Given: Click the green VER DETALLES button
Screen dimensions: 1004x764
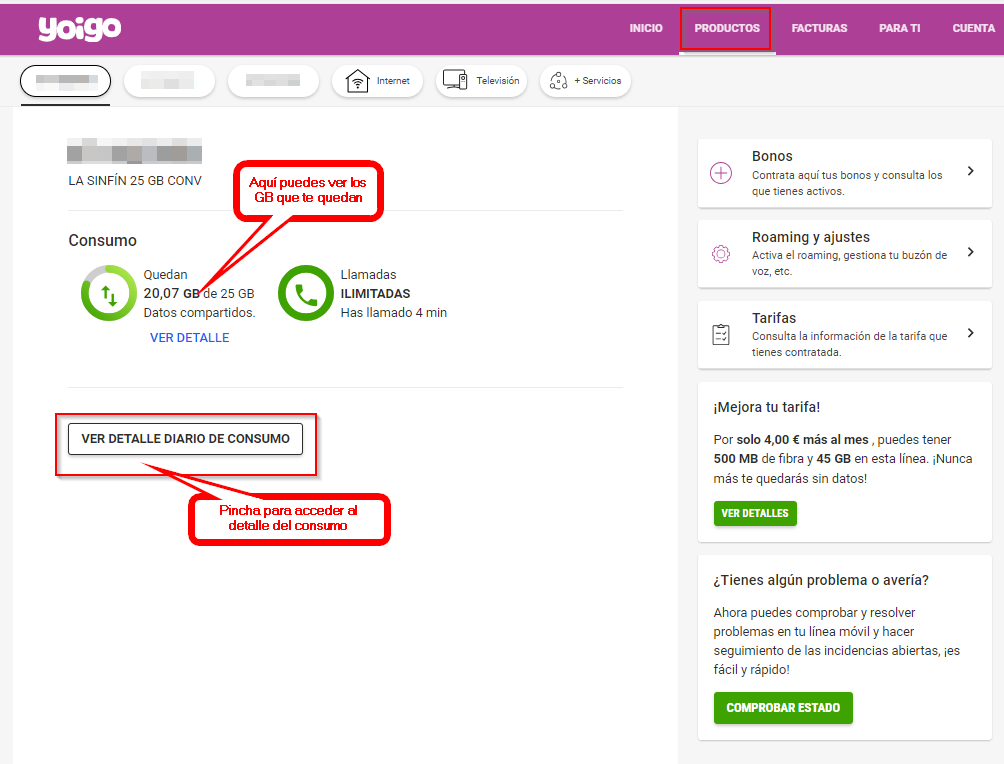Looking at the screenshot, I should [x=755, y=514].
